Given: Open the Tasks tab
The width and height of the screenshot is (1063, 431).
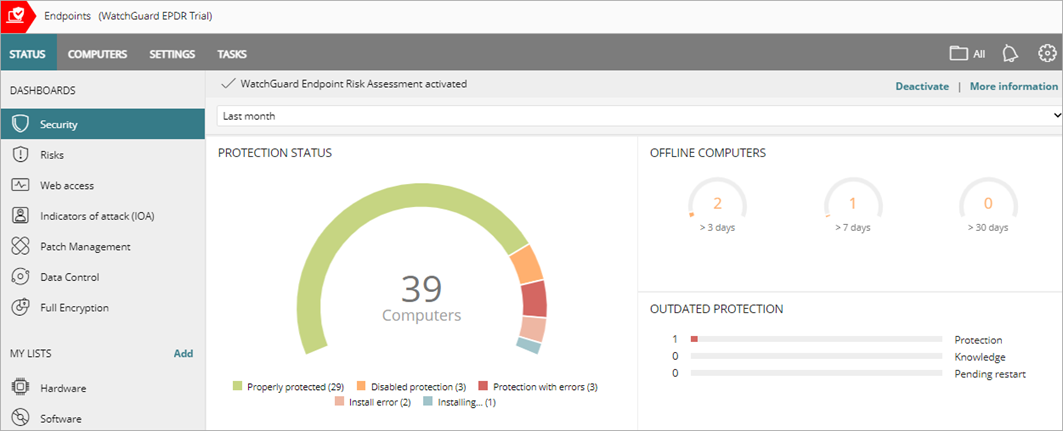Looking at the screenshot, I should click(x=232, y=54).
